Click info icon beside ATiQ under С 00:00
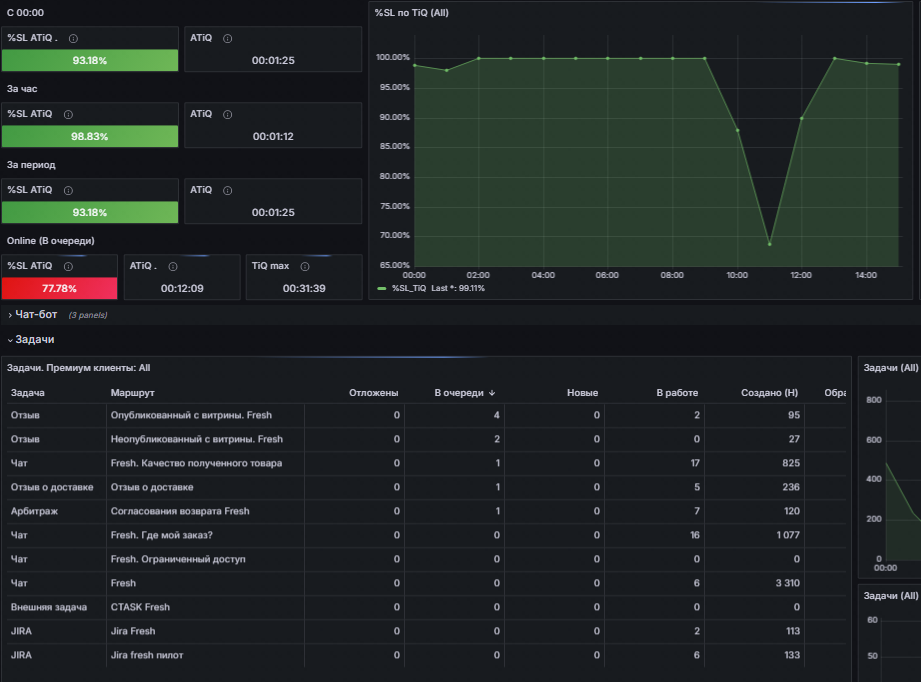The width and height of the screenshot is (921, 682). (x=227, y=39)
